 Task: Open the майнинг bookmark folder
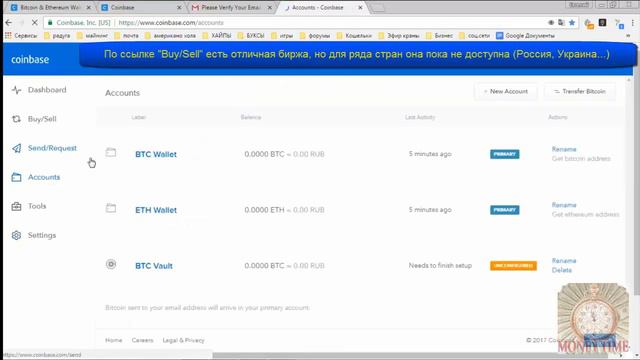click(92, 36)
